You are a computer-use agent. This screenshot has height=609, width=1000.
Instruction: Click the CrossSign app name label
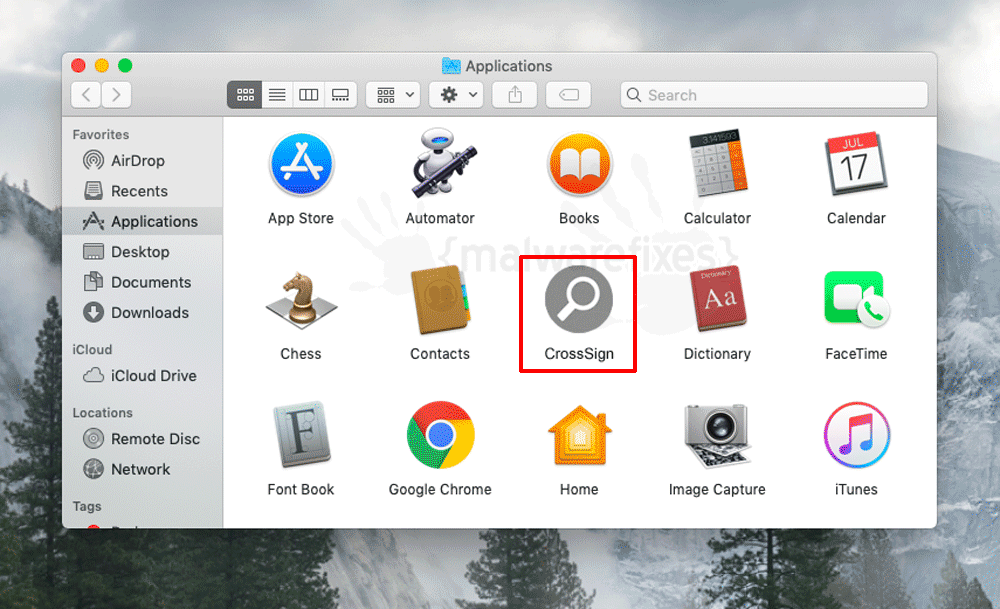579,354
